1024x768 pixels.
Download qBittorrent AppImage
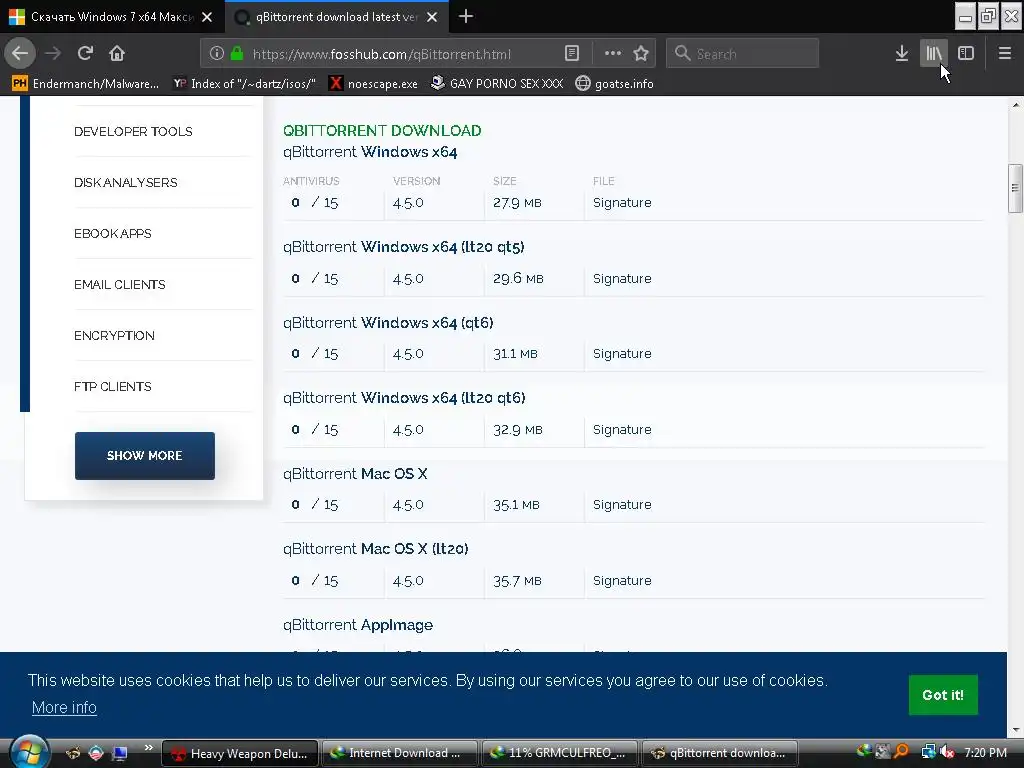point(358,625)
